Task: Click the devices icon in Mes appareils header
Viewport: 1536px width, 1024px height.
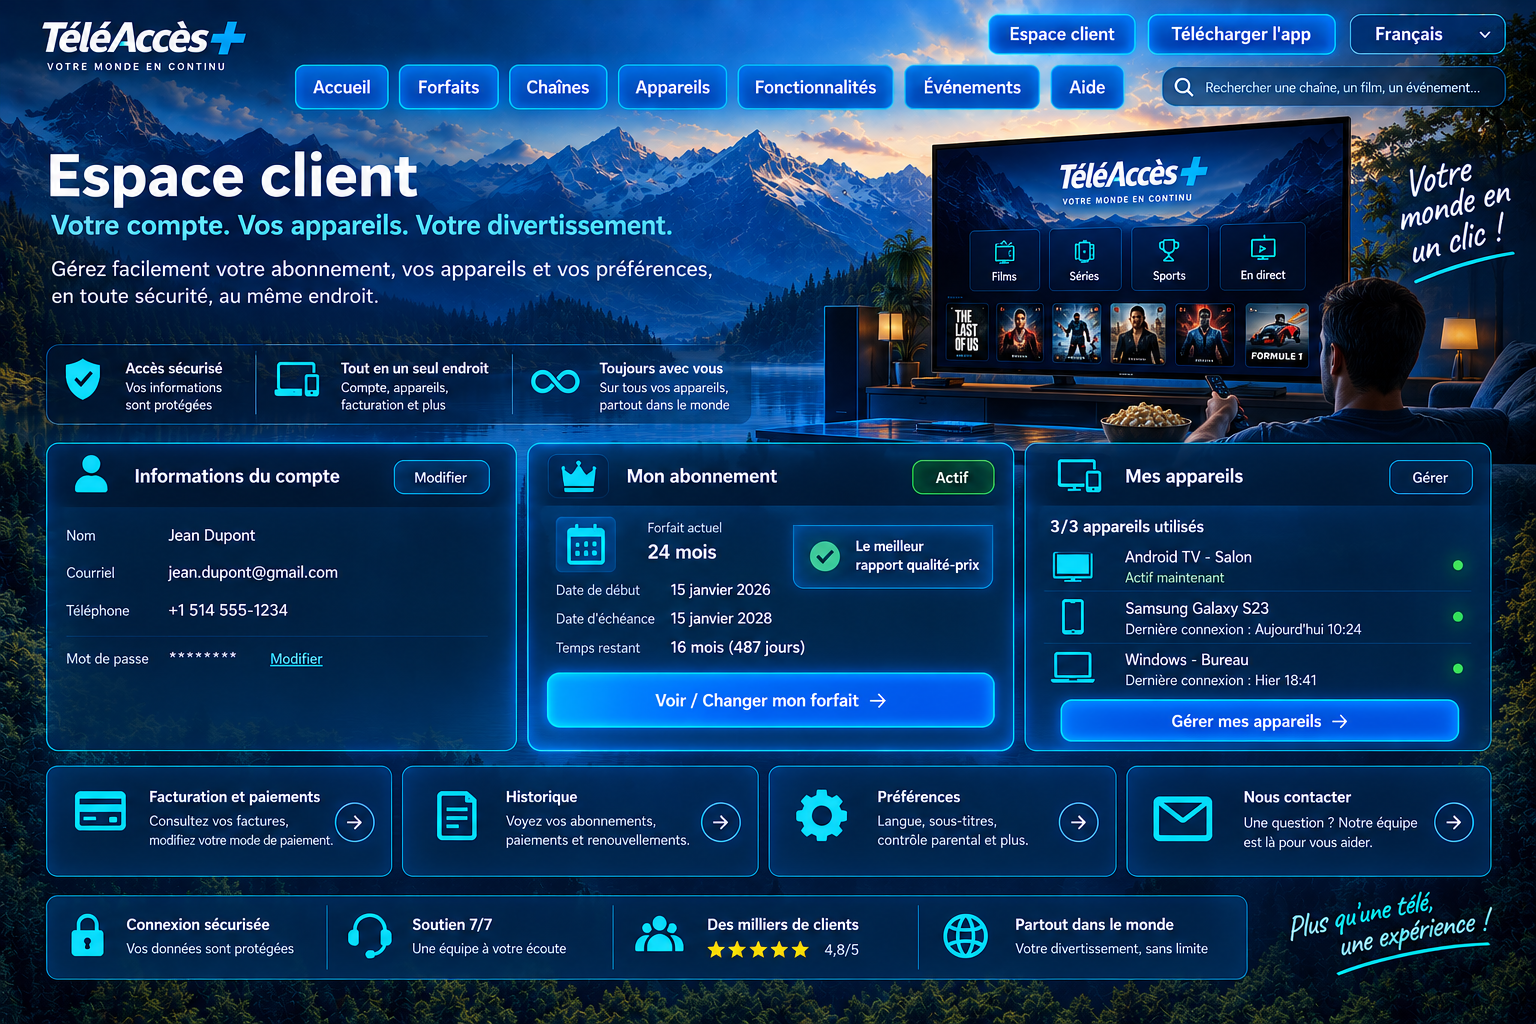Action: coord(1079,476)
